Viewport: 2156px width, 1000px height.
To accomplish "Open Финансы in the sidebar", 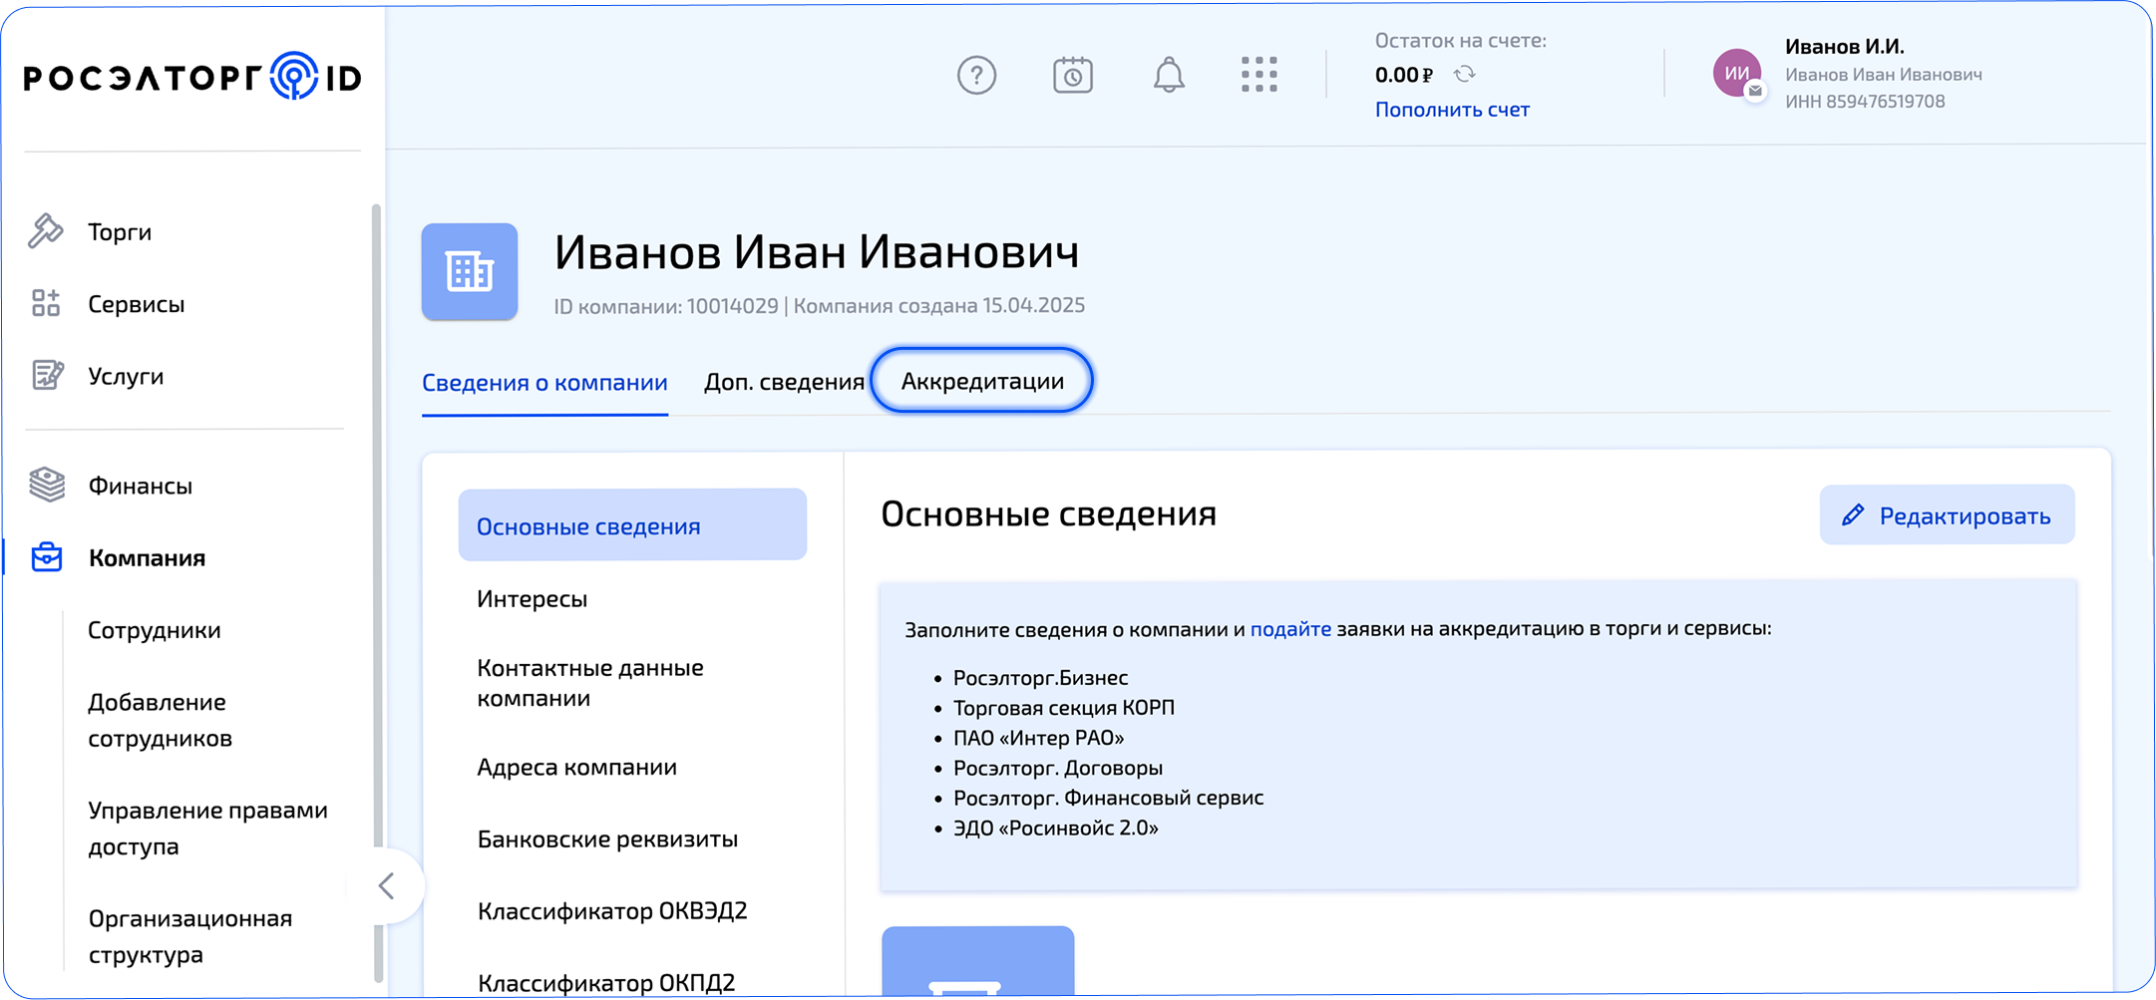I will [140, 486].
